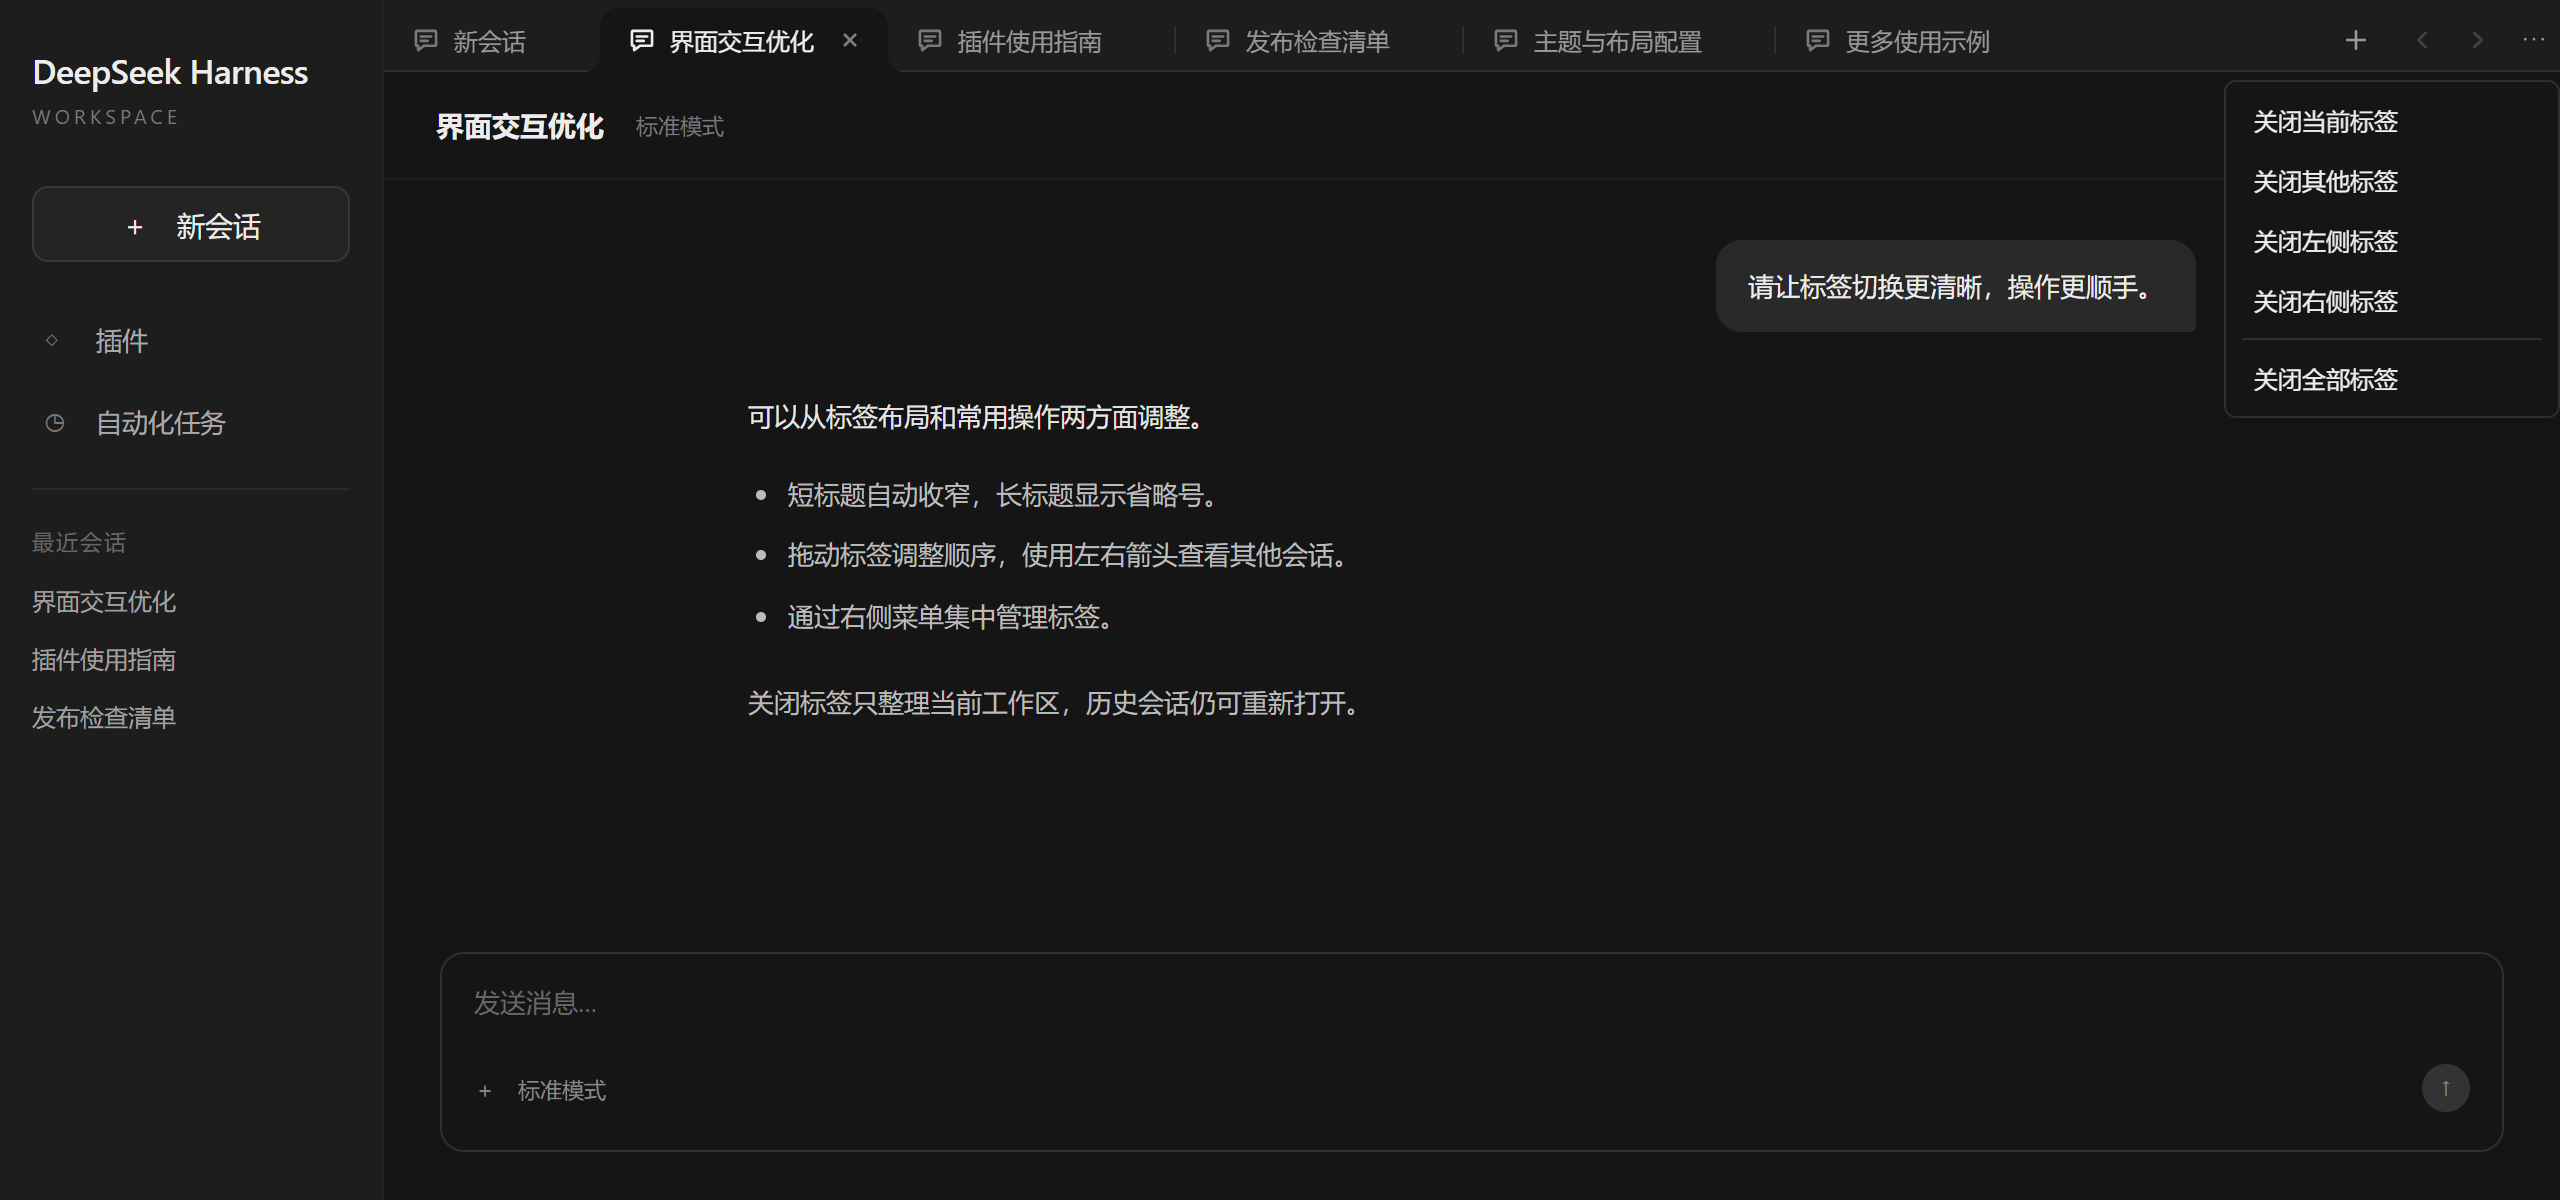Send message with the up-arrow button
The width and height of the screenshot is (2560, 1200).
click(2445, 1088)
